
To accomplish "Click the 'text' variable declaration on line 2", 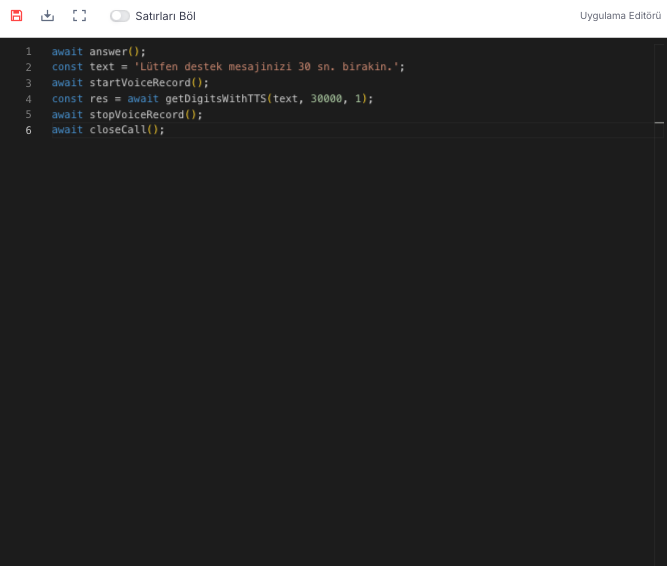I will pos(102,67).
